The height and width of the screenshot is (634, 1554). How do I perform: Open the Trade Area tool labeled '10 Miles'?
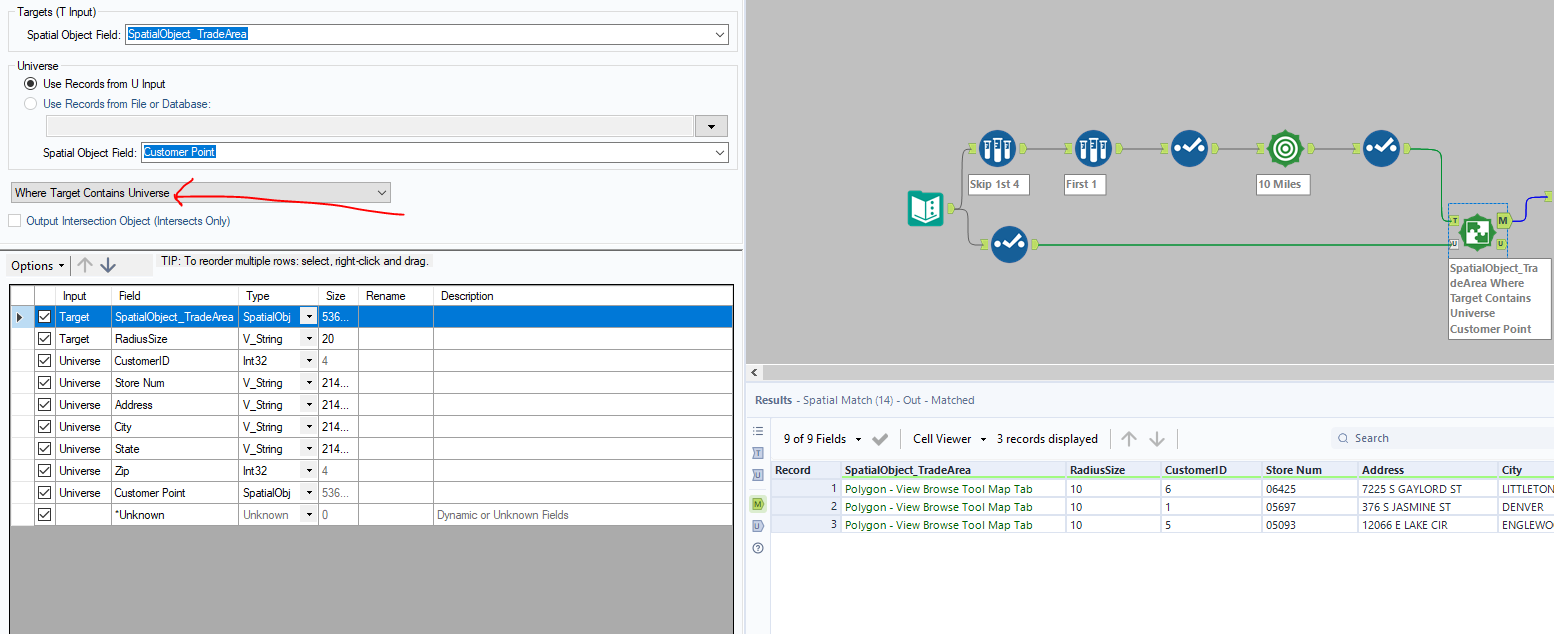pos(1283,147)
